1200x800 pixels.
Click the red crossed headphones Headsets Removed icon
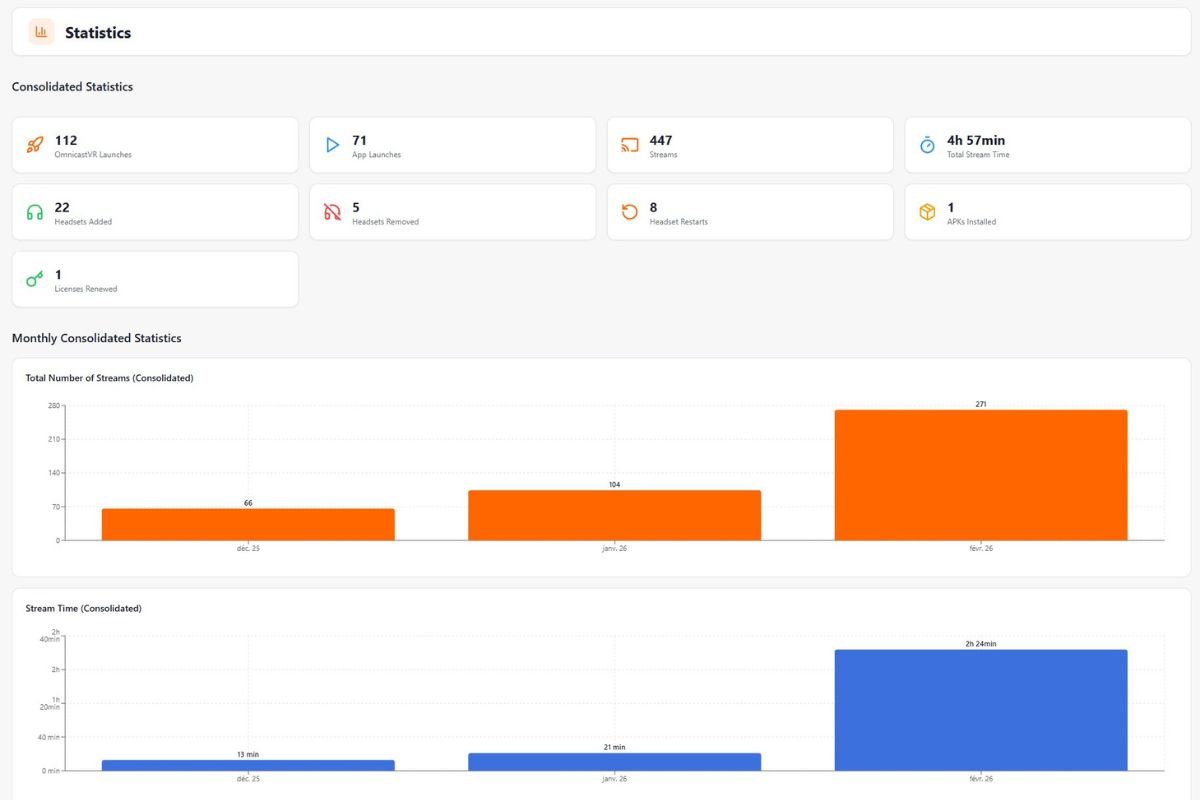pos(332,212)
